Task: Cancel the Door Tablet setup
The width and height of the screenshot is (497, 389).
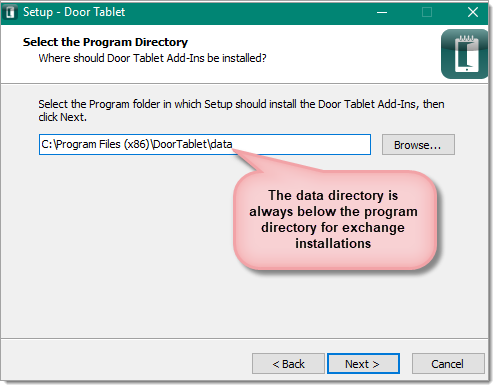Action: 448,364
